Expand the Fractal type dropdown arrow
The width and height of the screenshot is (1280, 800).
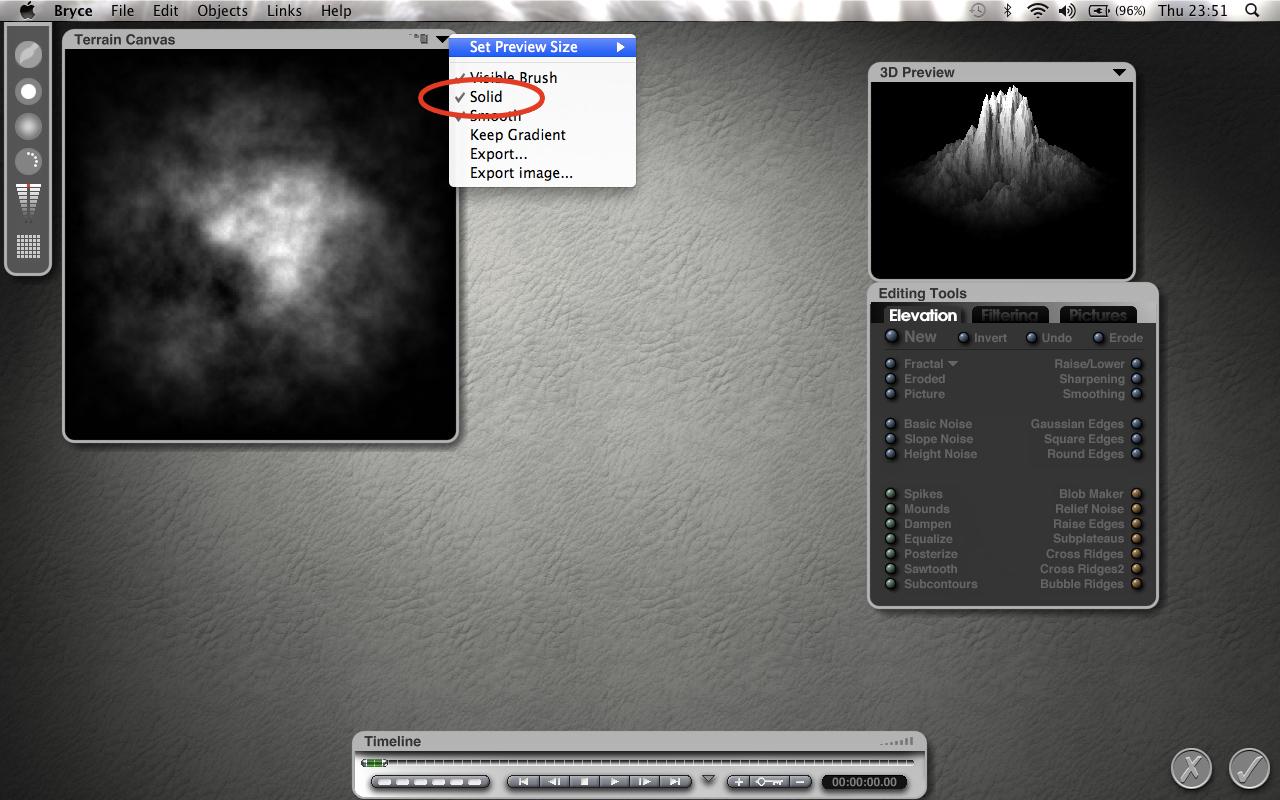[953, 364]
